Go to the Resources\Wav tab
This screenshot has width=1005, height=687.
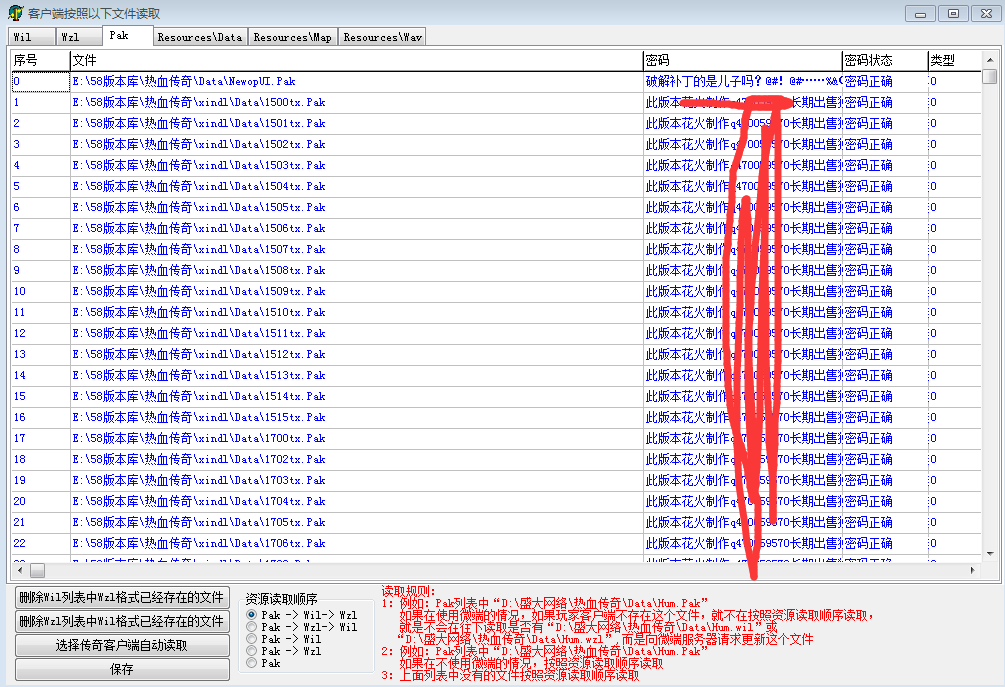382,37
